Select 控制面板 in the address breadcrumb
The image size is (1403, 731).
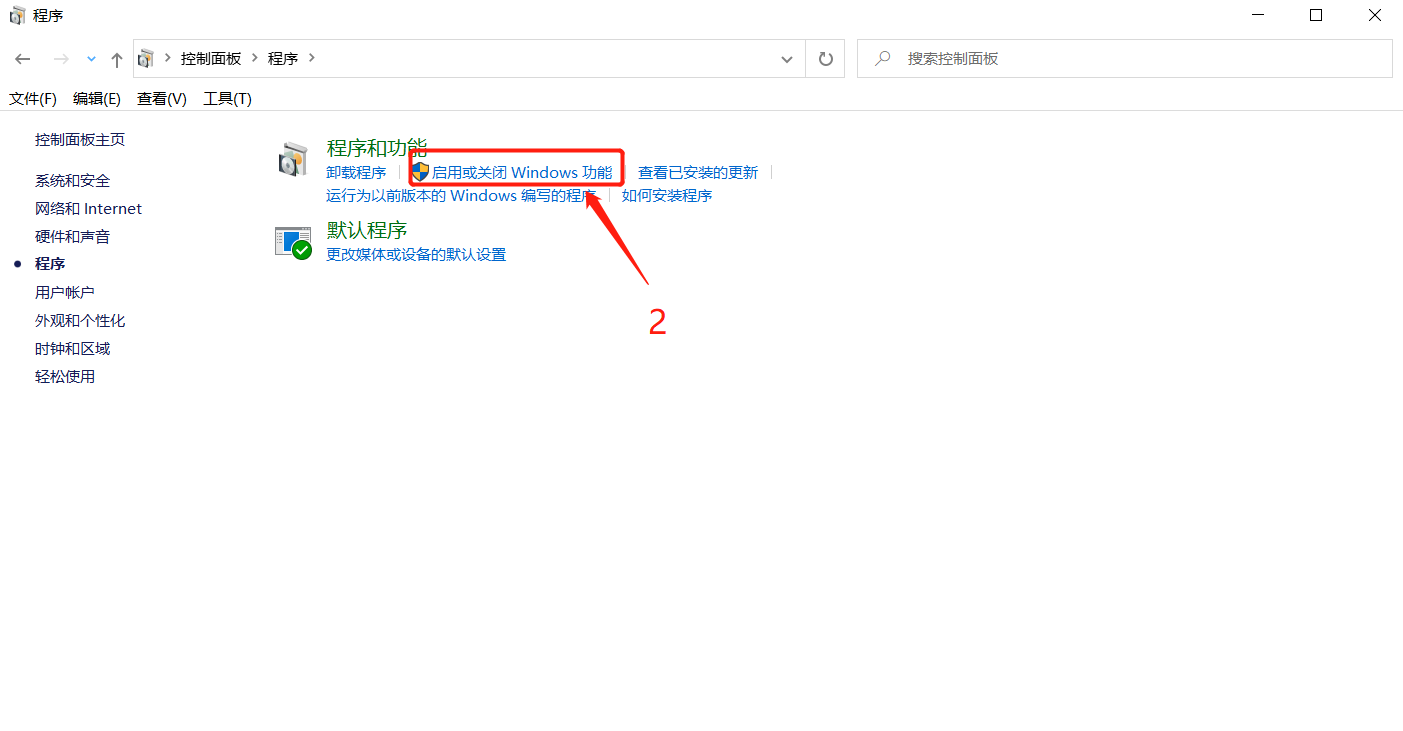tap(211, 59)
